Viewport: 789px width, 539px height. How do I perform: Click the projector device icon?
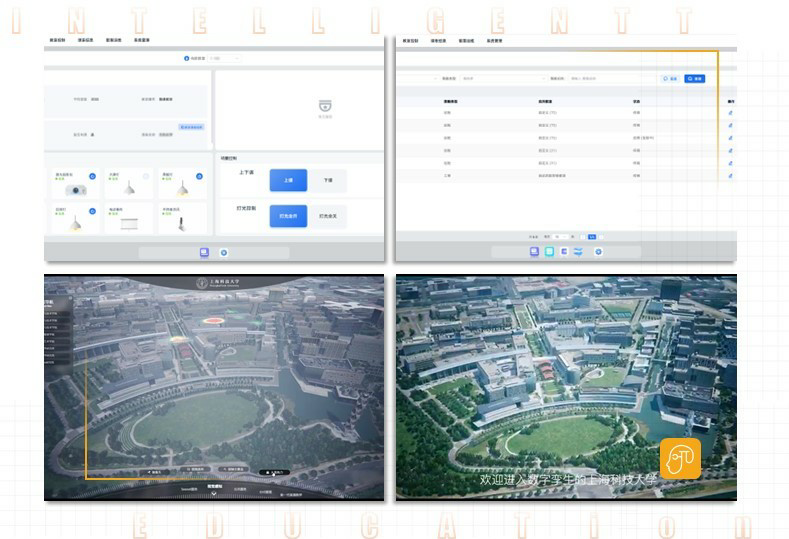click(x=75, y=190)
